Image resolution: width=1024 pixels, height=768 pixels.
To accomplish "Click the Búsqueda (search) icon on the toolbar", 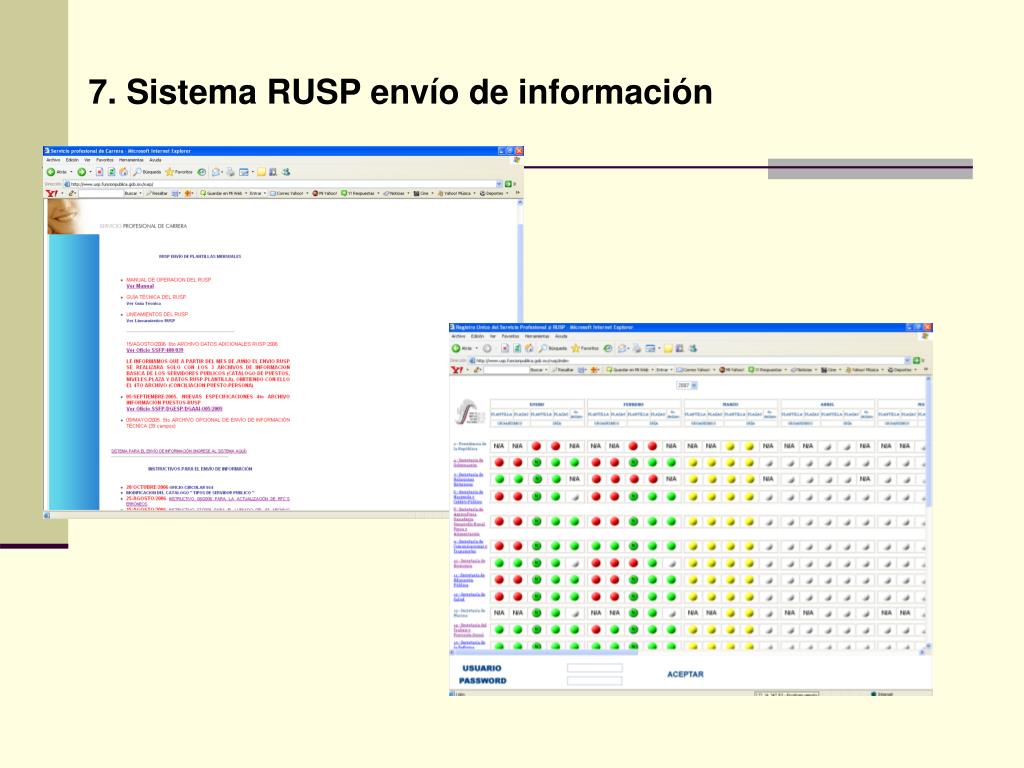I will [140, 171].
